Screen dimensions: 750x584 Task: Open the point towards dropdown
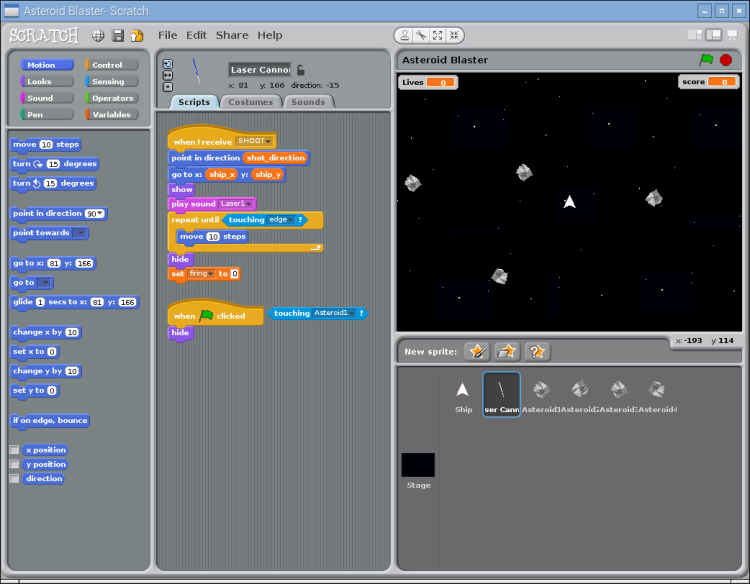(80, 233)
